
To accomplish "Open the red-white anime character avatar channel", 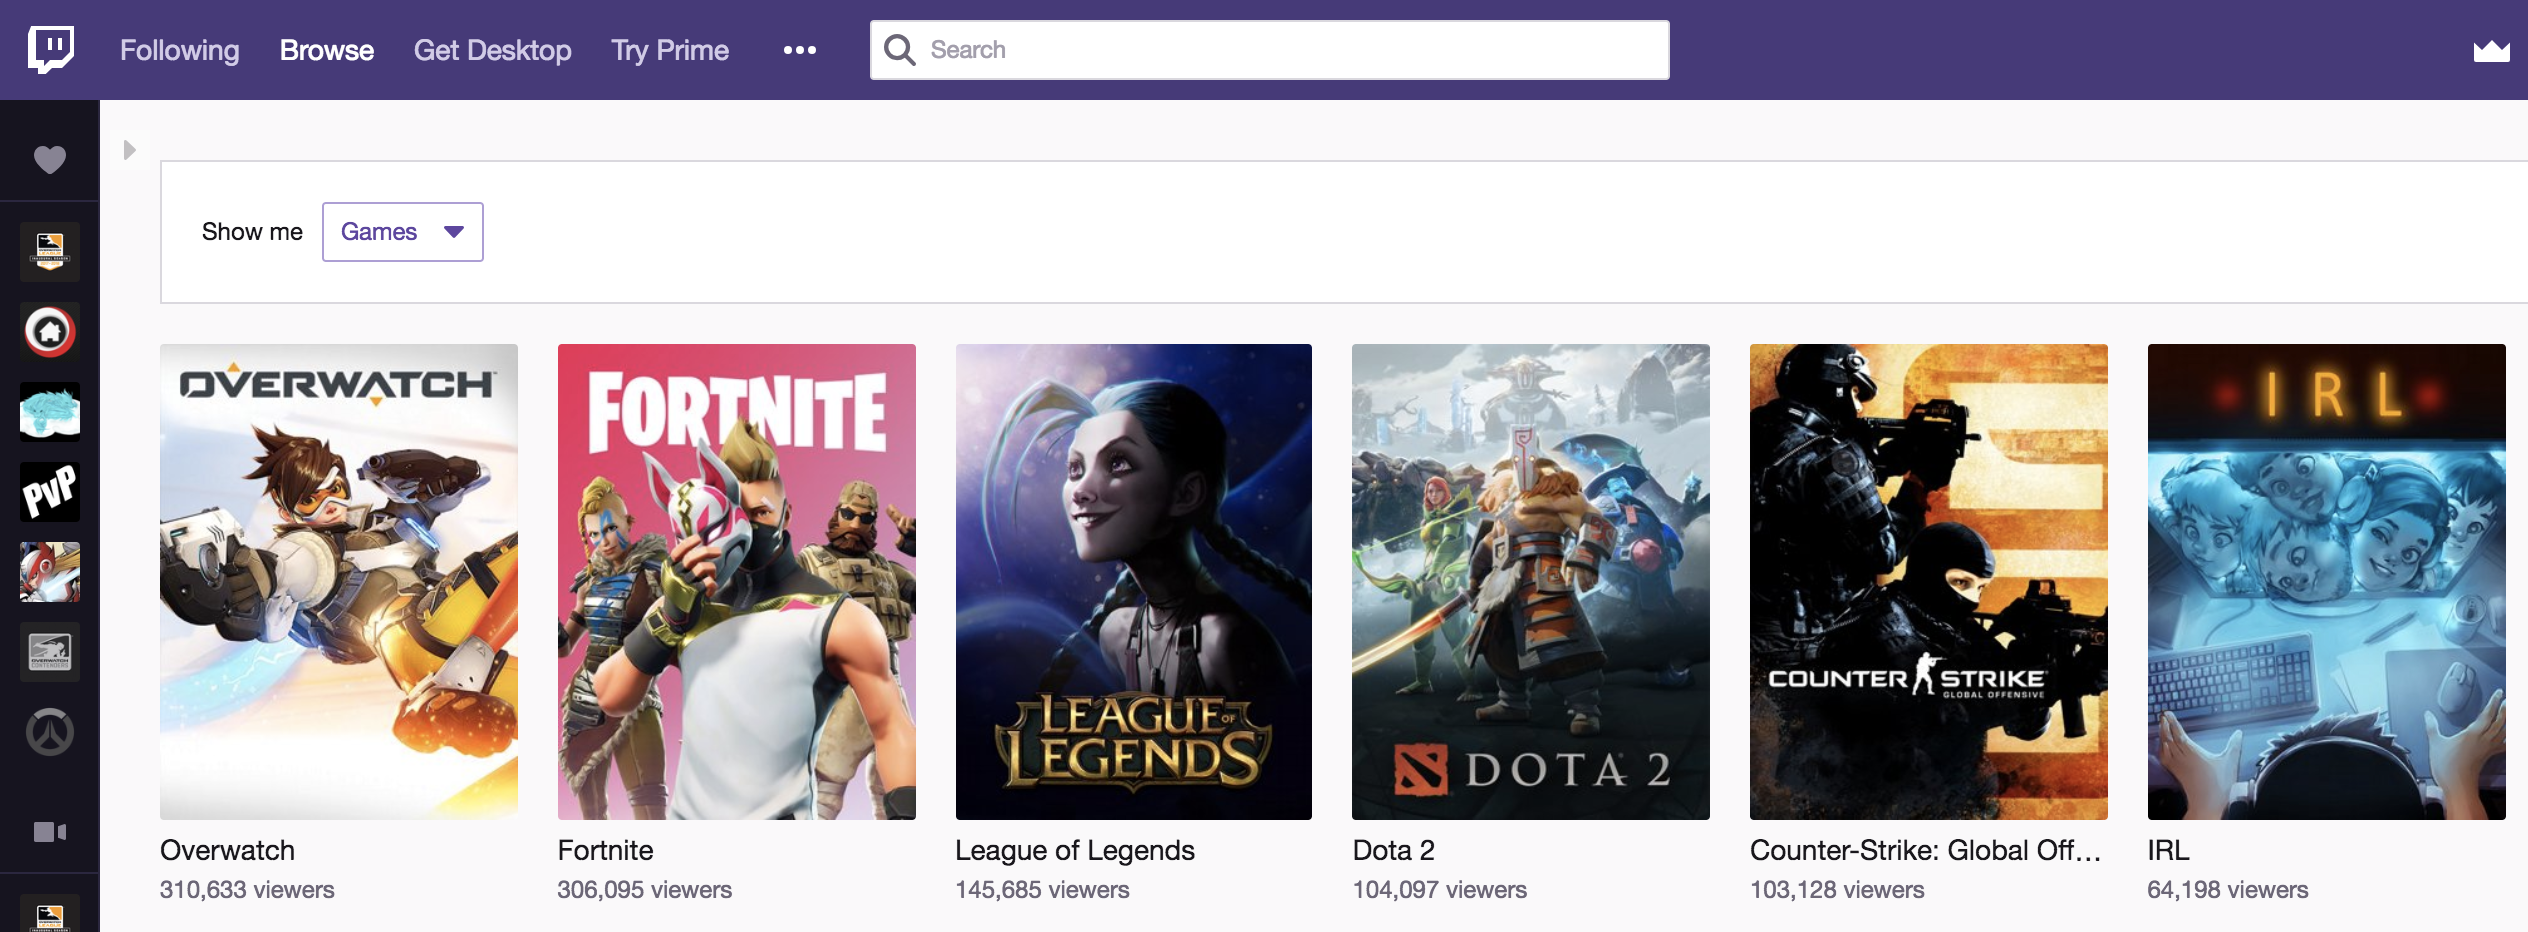I will [50, 571].
